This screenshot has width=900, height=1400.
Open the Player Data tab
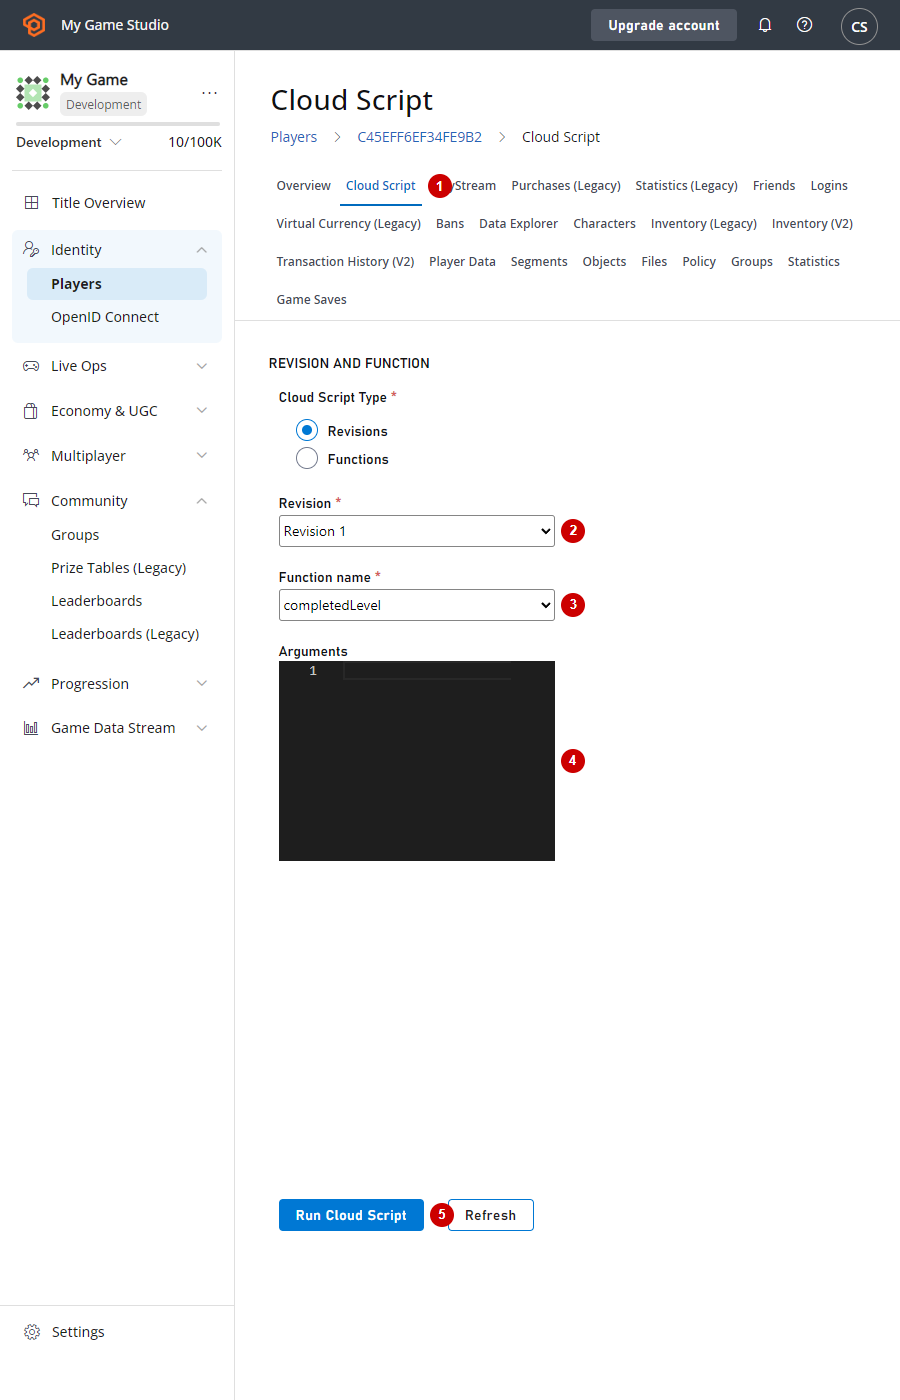pos(463,262)
